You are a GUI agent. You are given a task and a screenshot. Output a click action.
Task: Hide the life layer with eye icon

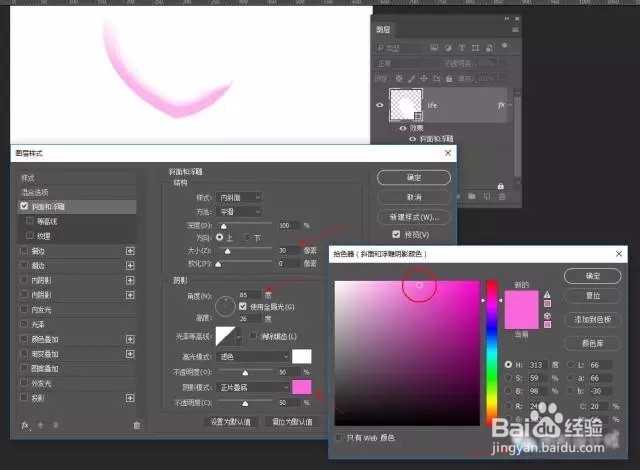tap(381, 103)
